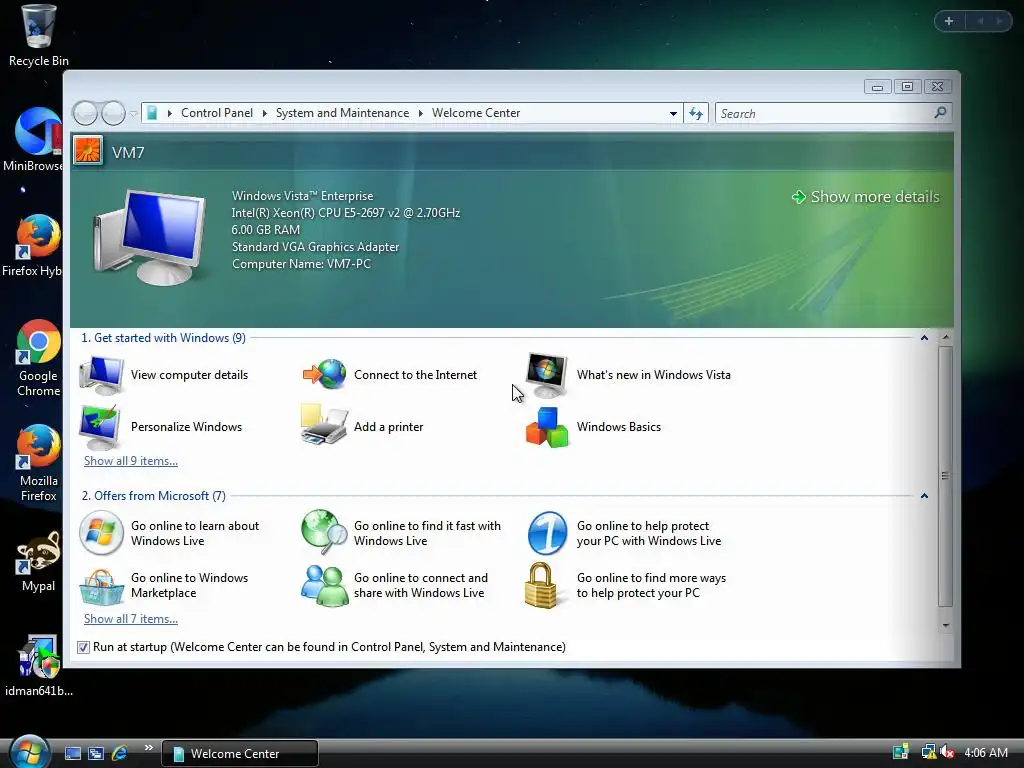Select Mozilla Firefox desktop shortcut

coord(38,447)
